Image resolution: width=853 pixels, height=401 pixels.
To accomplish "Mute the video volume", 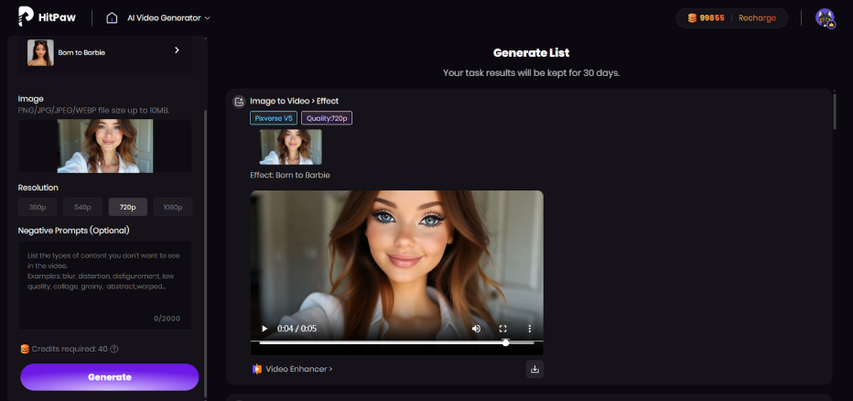I will coord(476,329).
